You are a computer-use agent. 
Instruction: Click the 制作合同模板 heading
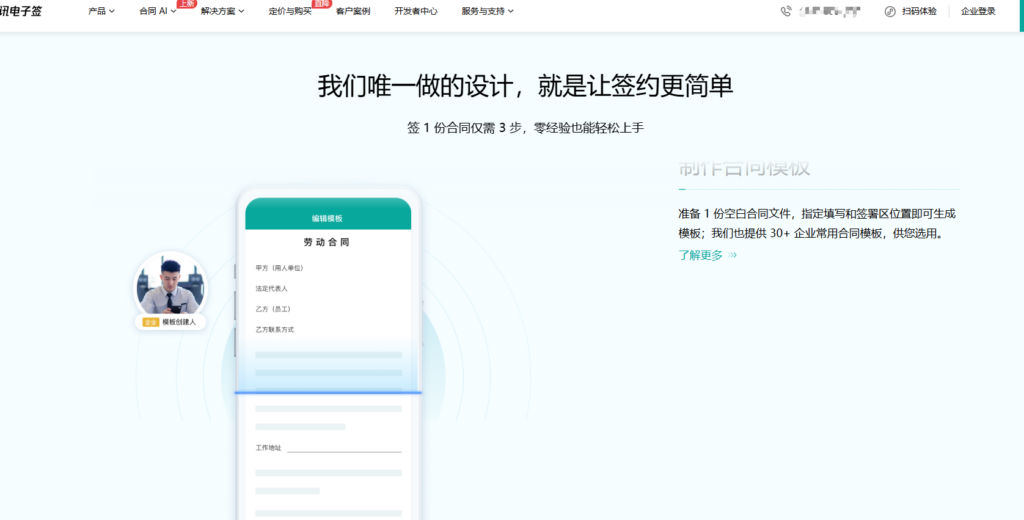click(x=744, y=169)
